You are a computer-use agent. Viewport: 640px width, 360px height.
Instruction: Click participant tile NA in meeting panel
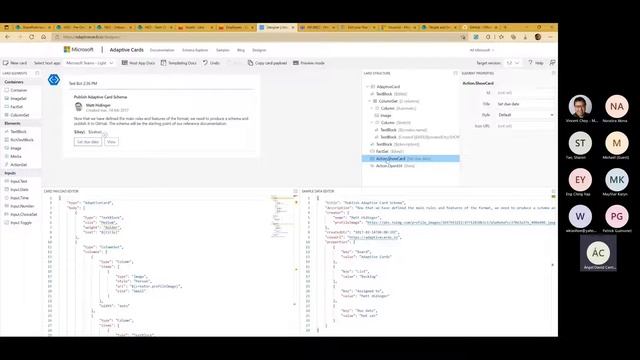(617, 107)
